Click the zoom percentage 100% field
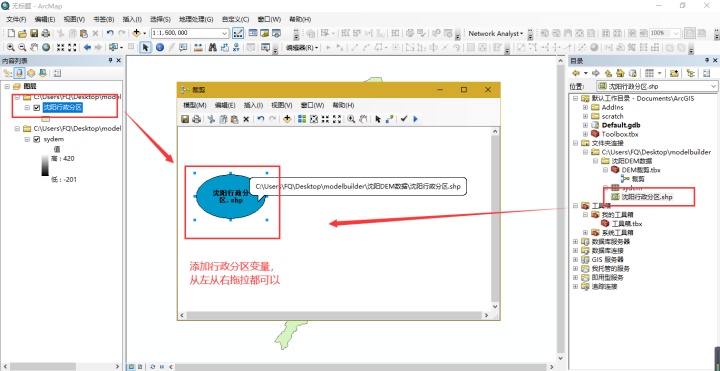The image size is (720, 371). (664, 34)
